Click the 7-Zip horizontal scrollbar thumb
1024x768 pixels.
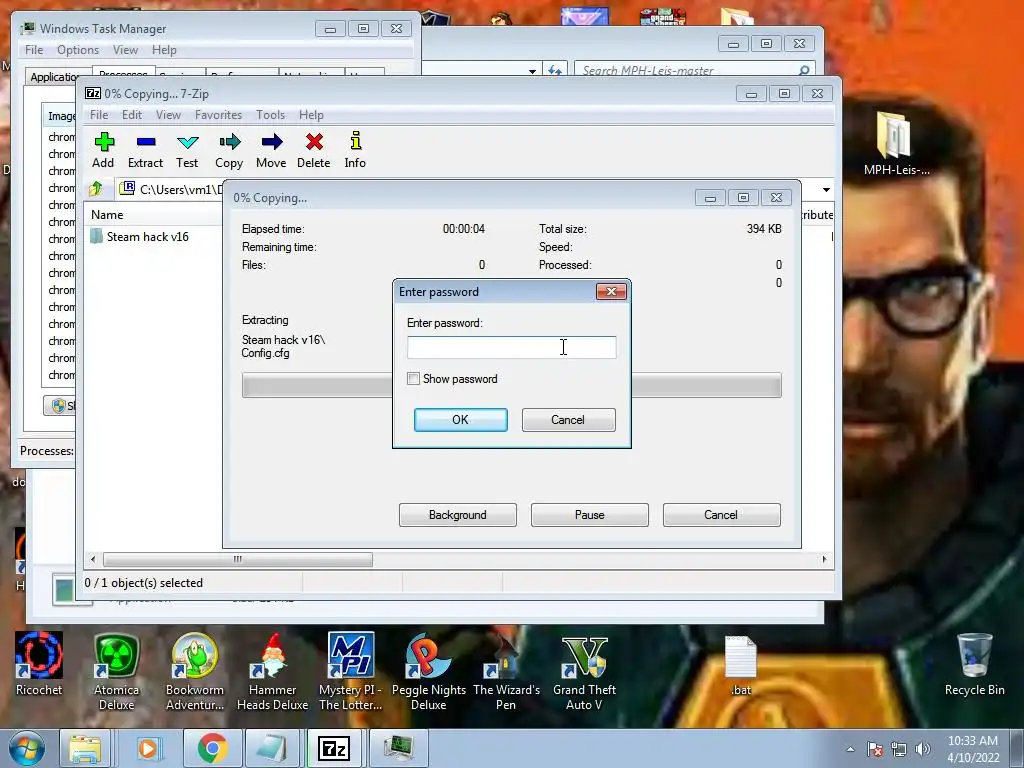238,559
